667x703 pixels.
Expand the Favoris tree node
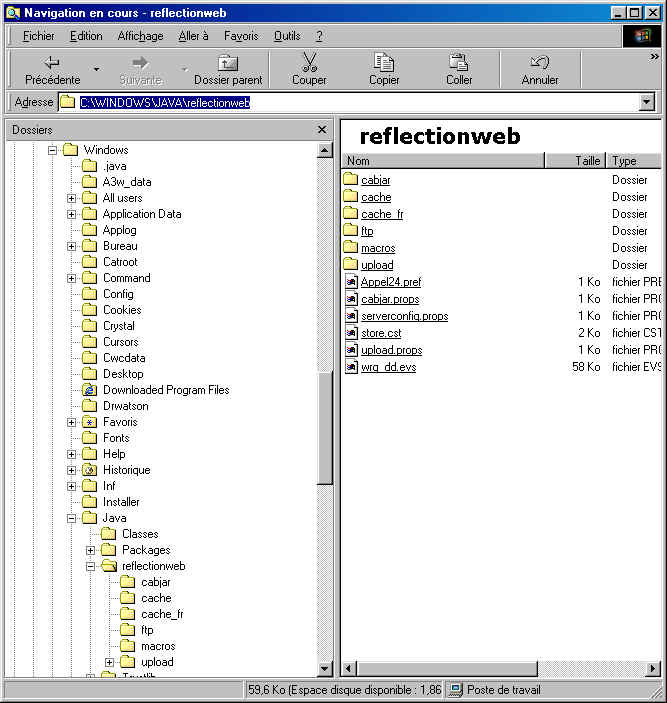[x=71, y=422]
